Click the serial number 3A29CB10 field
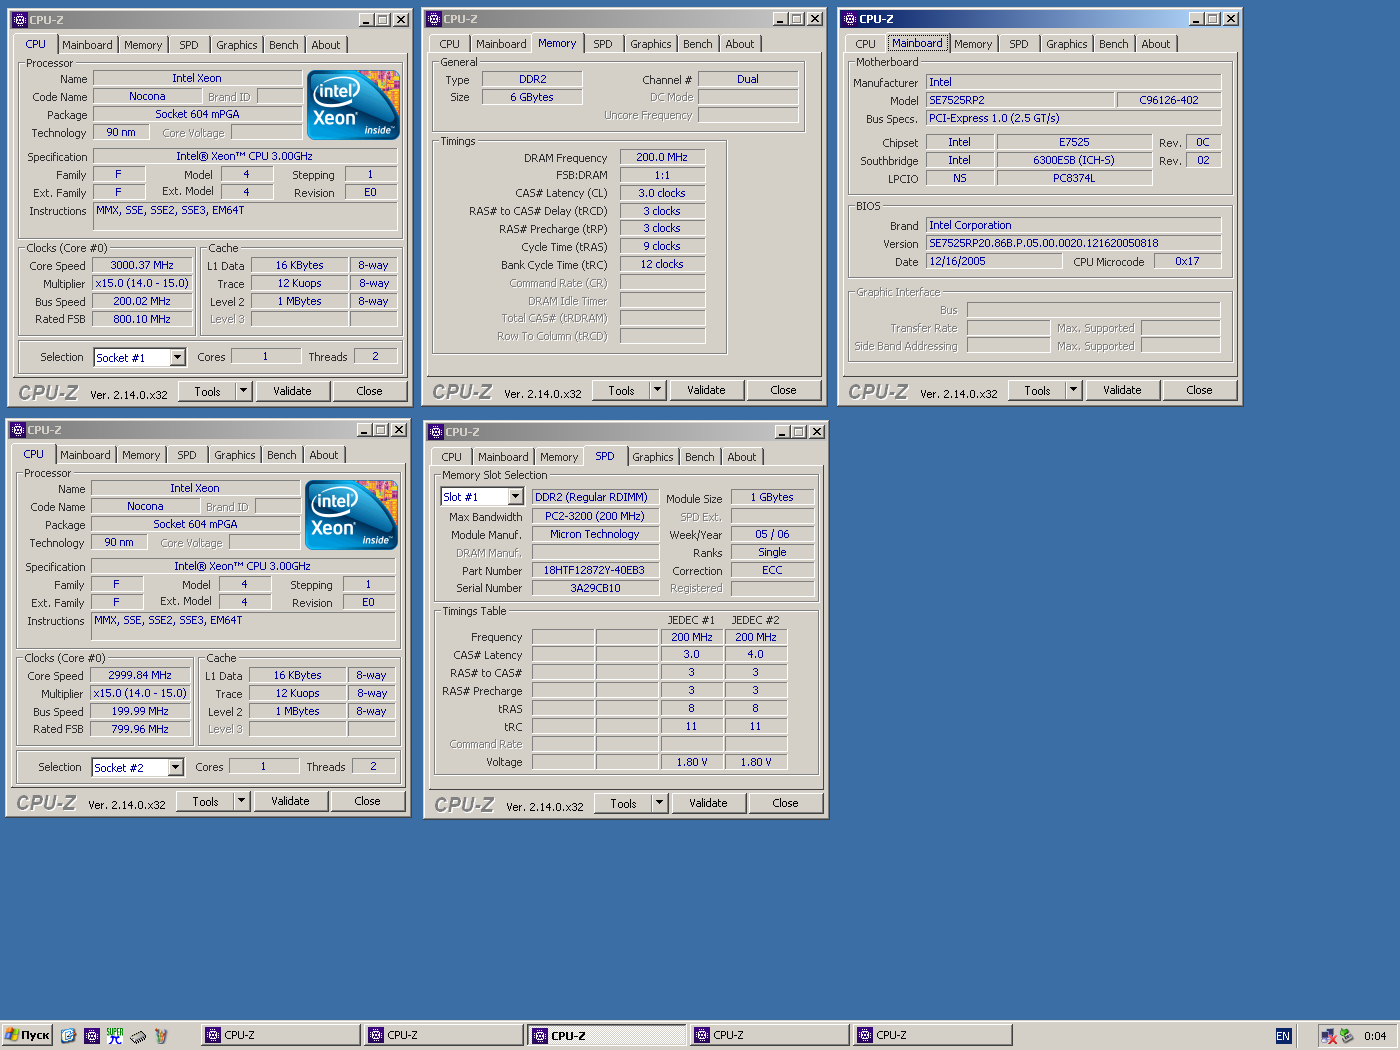 pos(595,588)
